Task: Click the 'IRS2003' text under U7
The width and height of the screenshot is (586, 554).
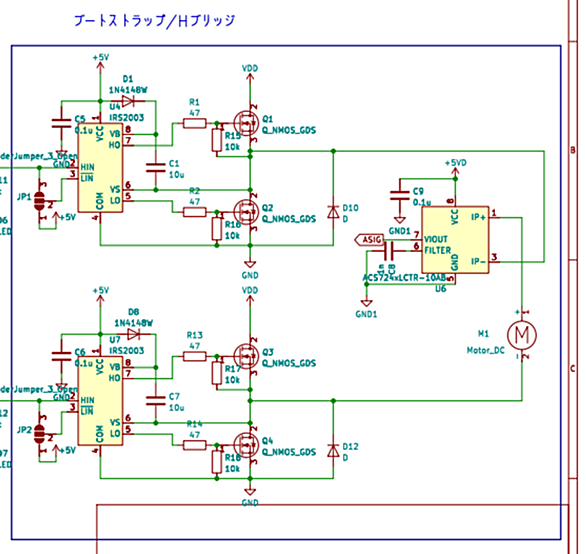Action: (x=127, y=351)
